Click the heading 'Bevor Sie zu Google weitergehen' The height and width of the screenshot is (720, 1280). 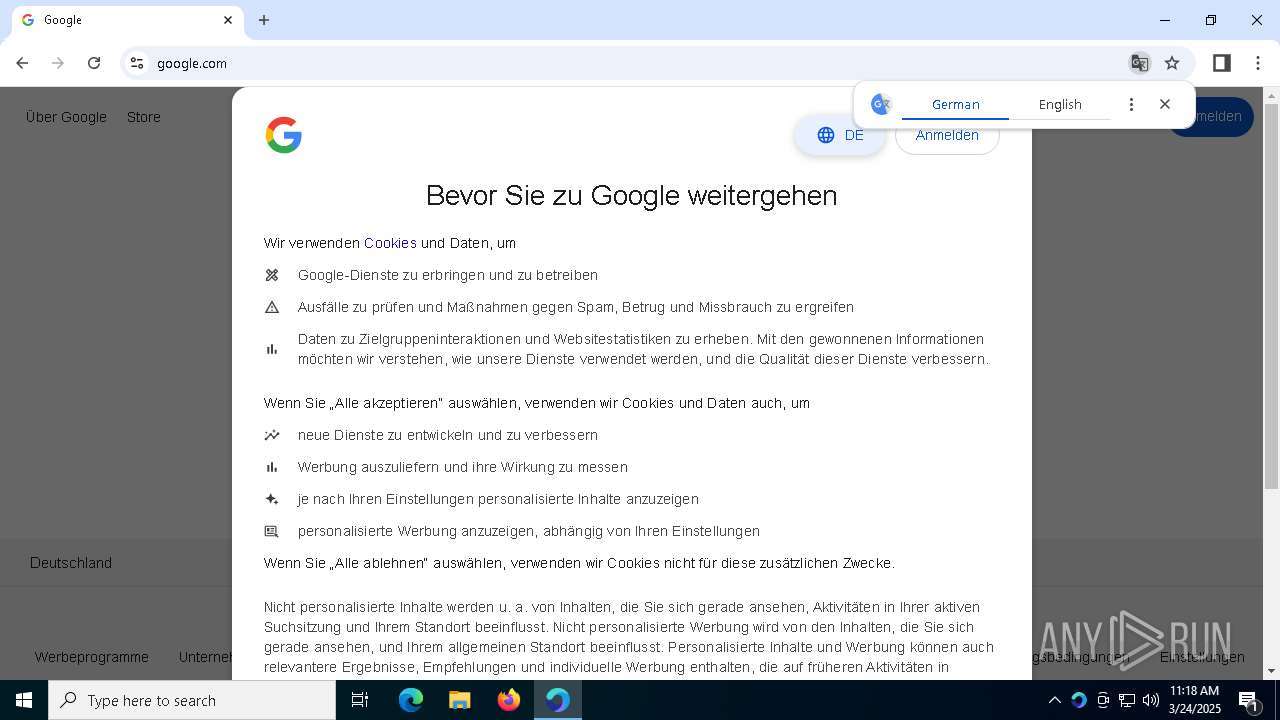pos(631,195)
